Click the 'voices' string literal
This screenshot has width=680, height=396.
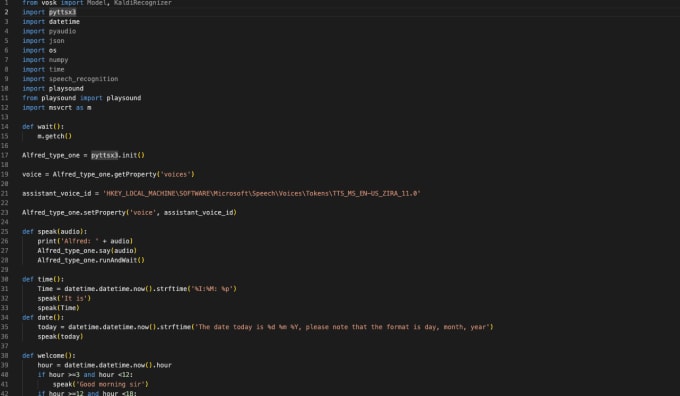point(176,174)
